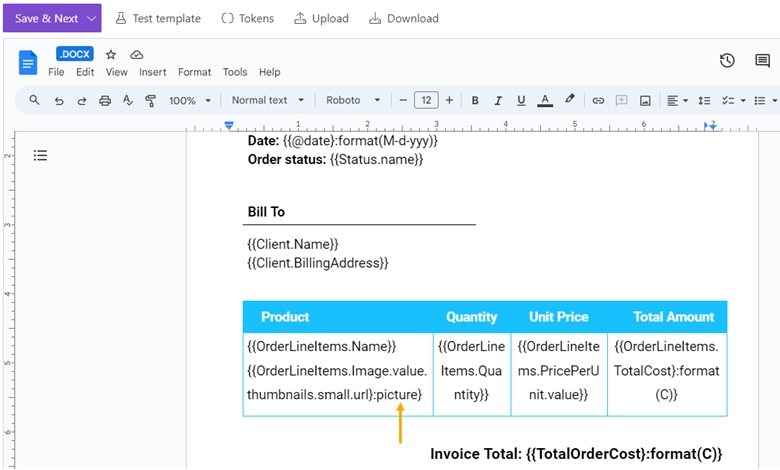Open the Format menu

point(195,72)
